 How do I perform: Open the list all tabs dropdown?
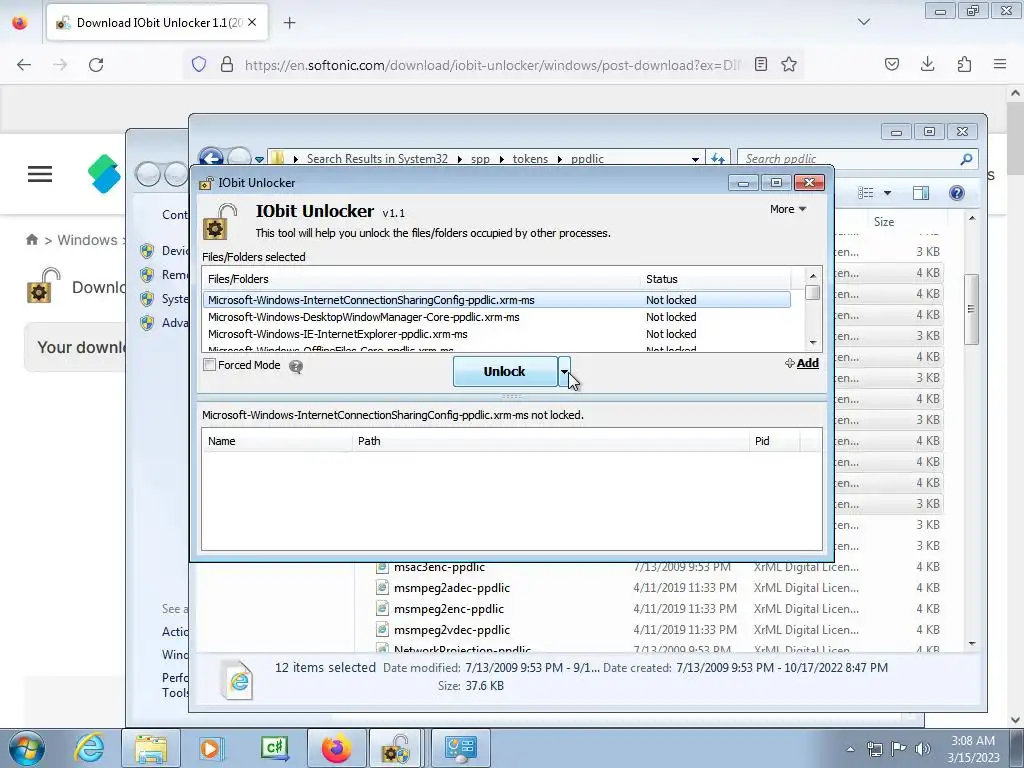(x=864, y=22)
